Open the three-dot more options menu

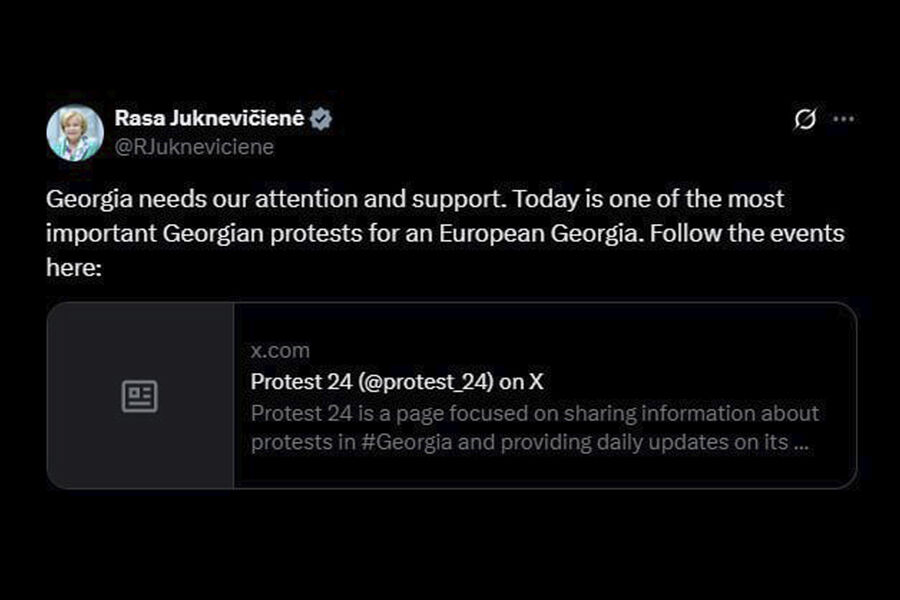844,119
